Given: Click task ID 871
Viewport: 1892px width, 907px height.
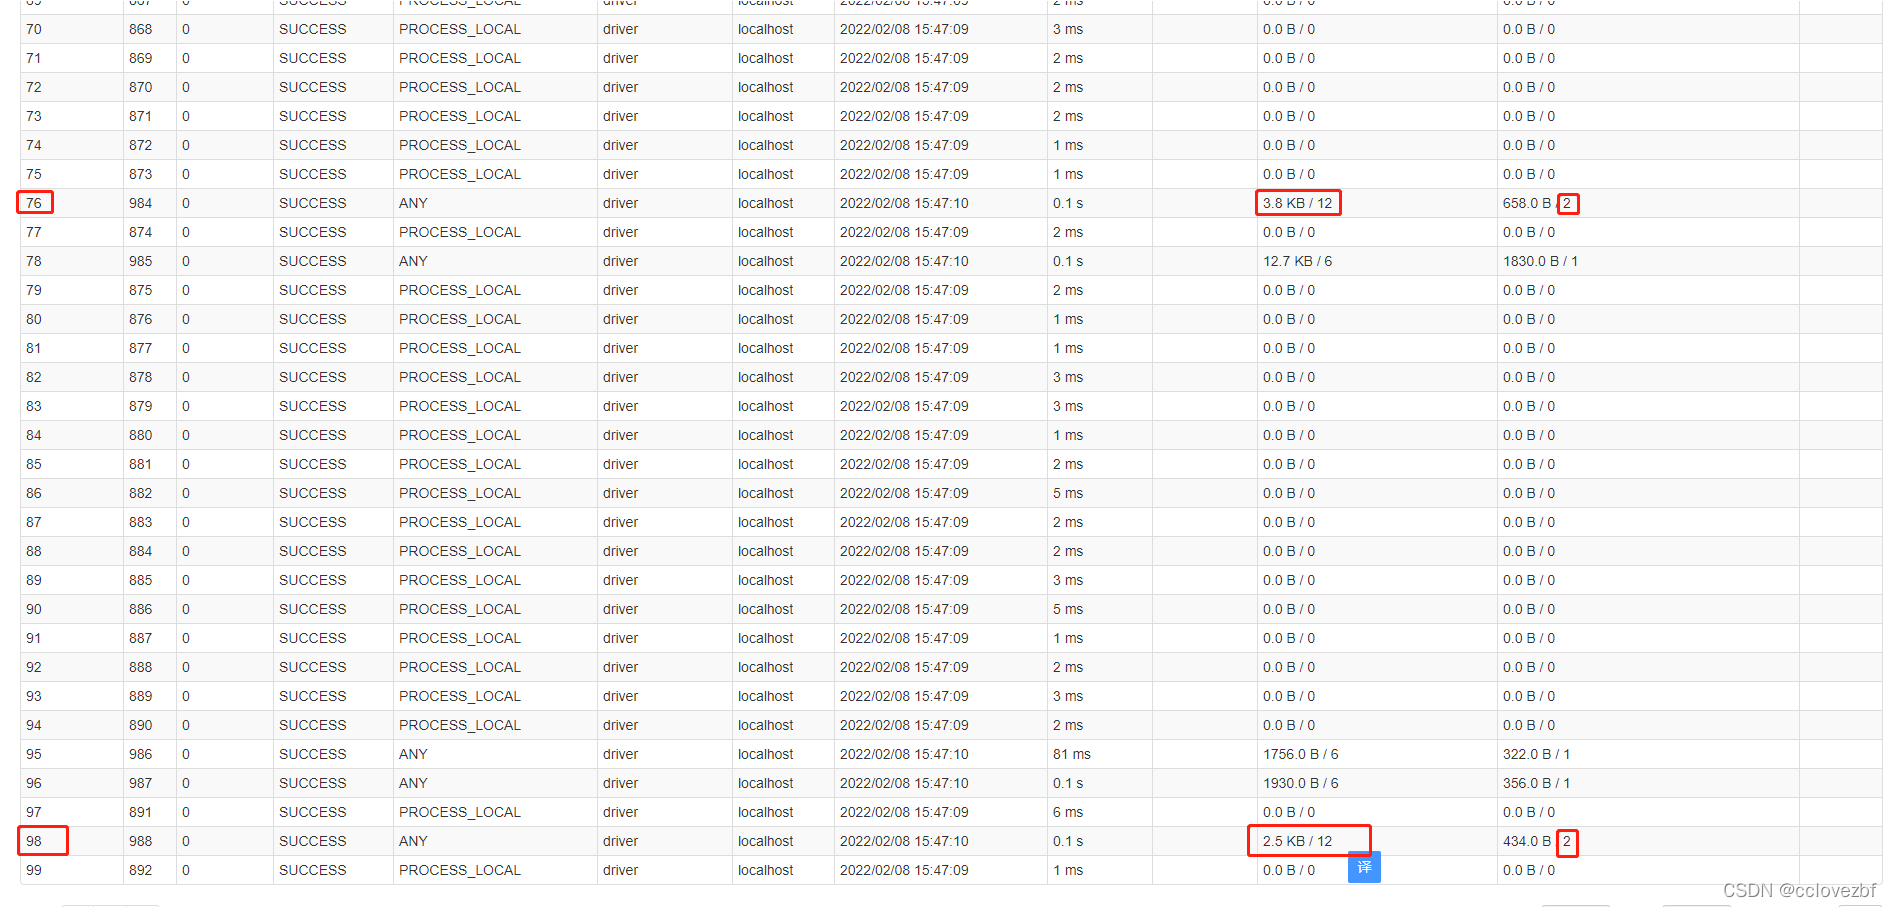Looking at the screenshot, I should click(141, 116).
